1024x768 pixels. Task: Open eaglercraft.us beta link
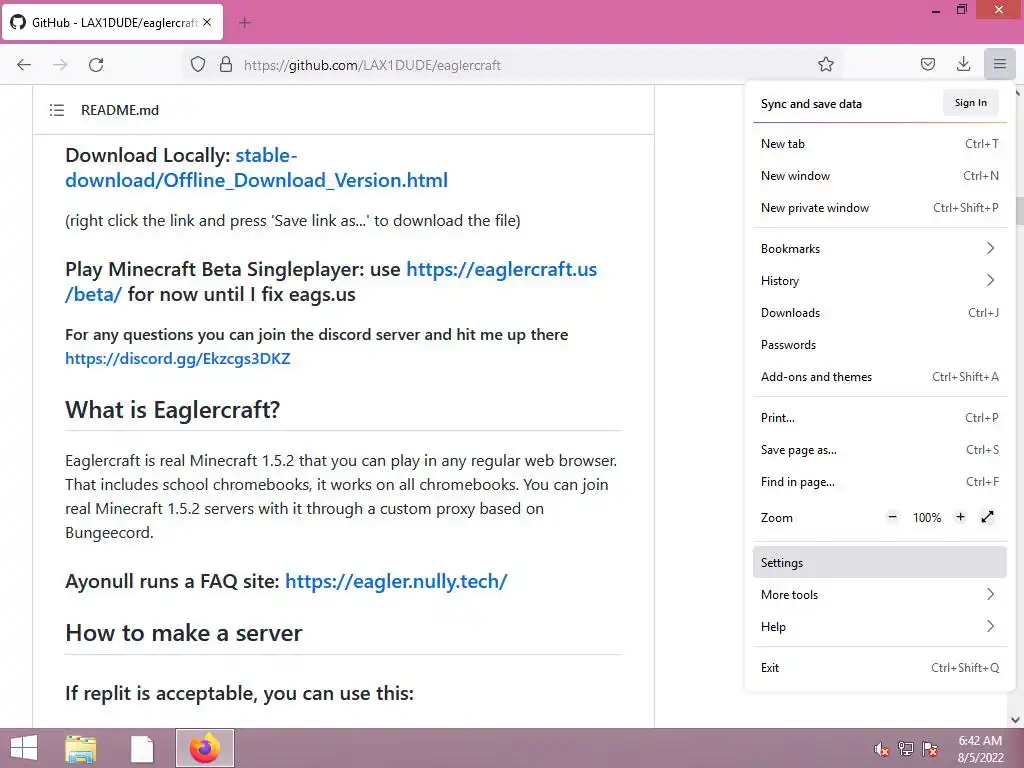point(502,269)
